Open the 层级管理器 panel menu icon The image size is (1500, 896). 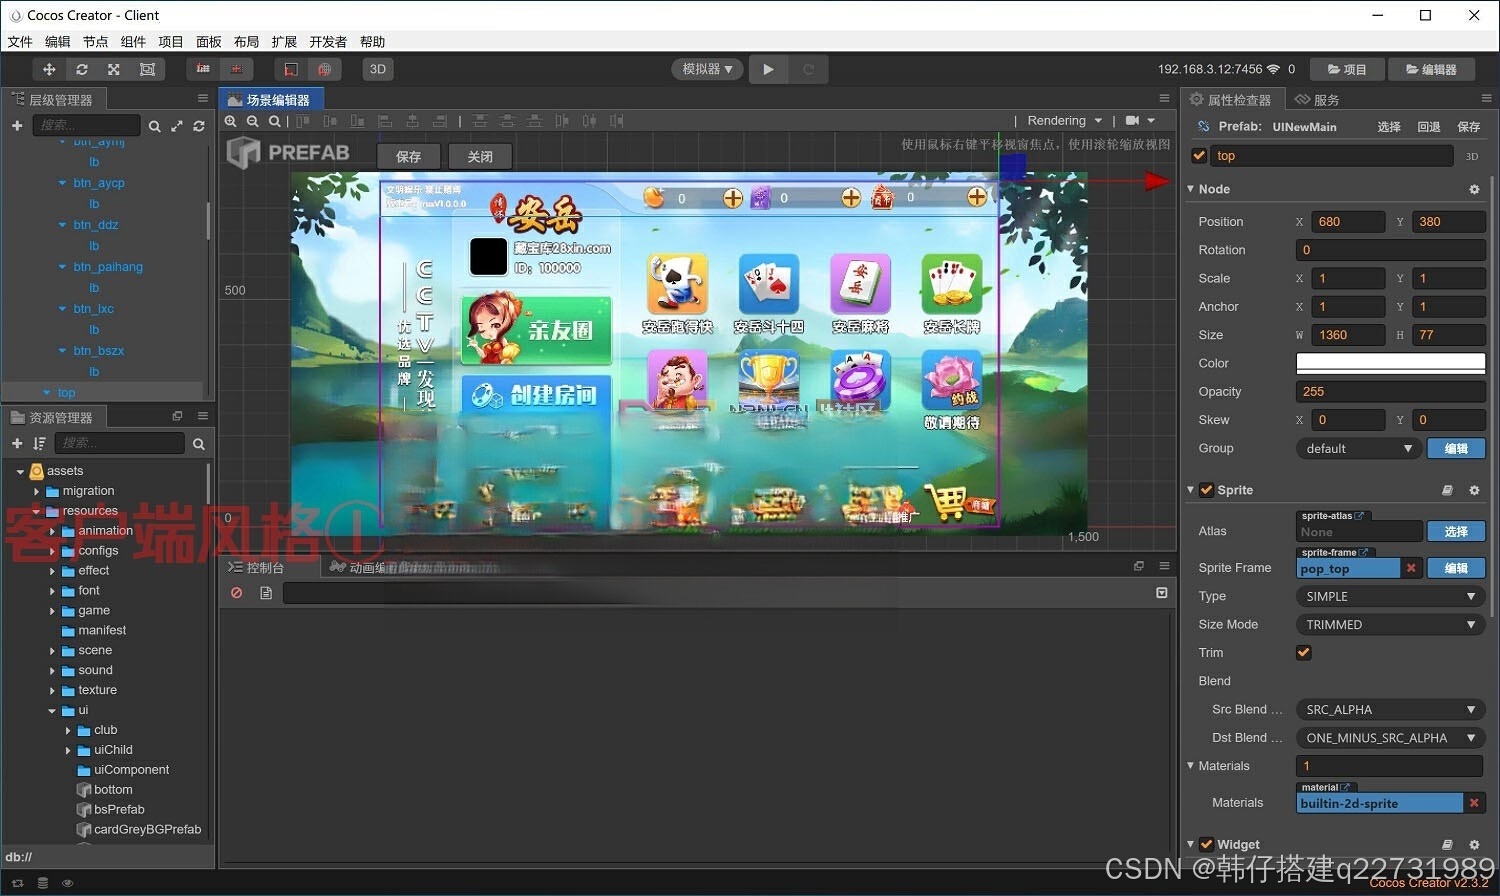tap(203, 98)
